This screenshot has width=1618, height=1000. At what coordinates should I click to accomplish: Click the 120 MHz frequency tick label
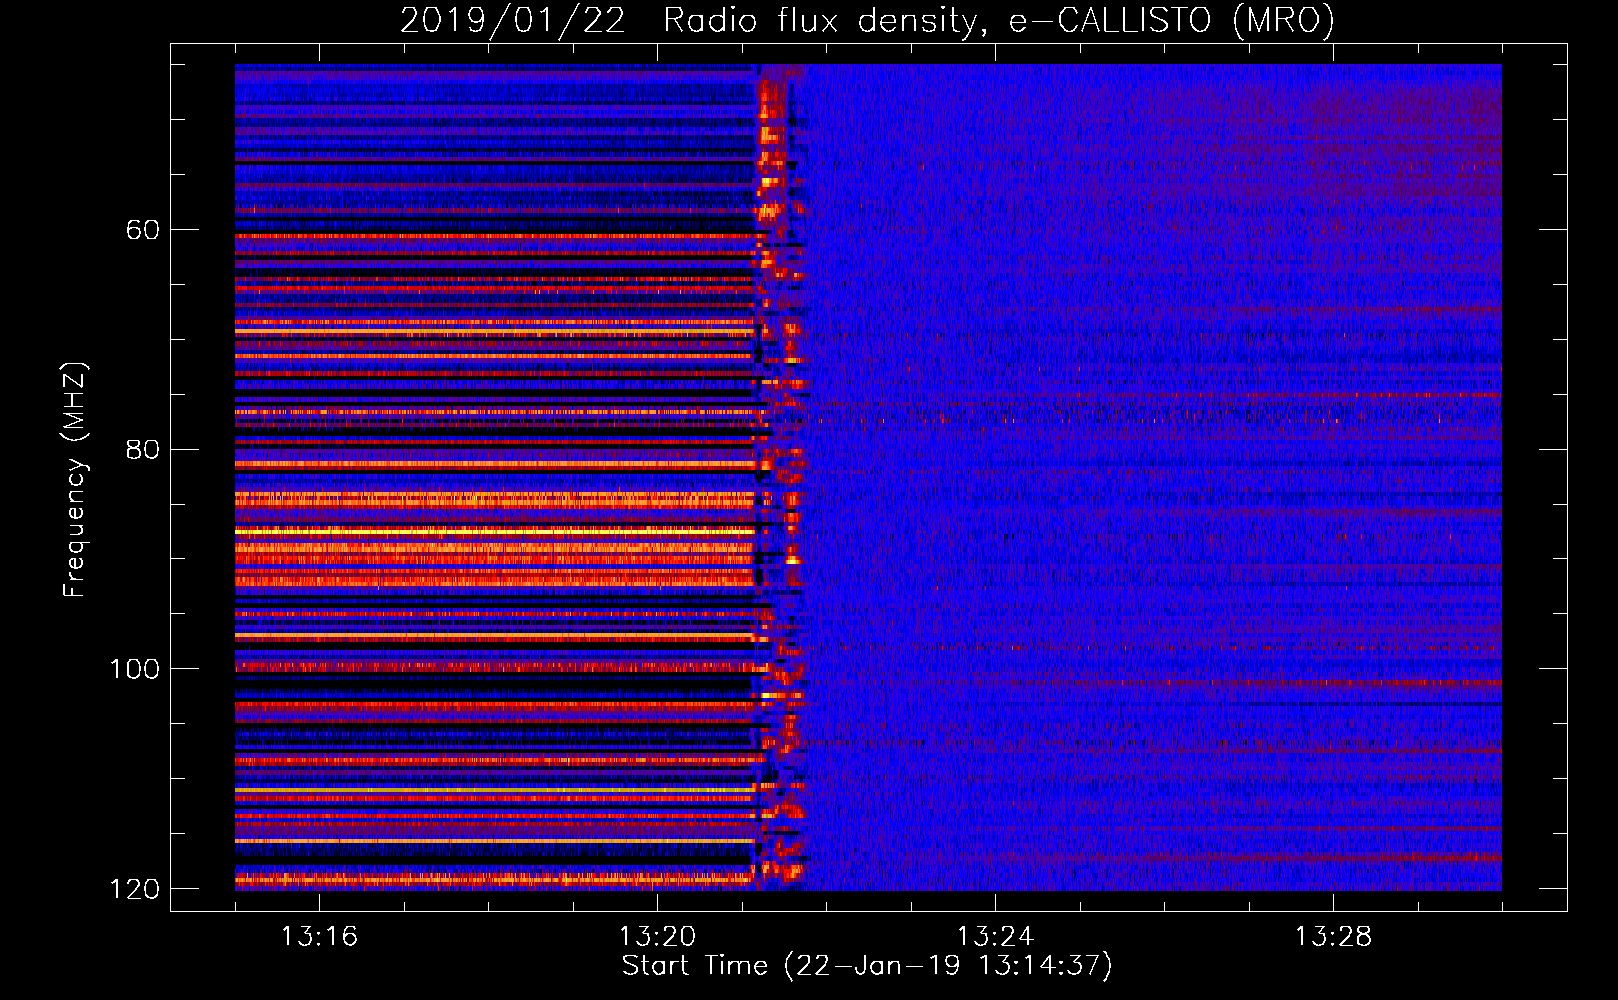coord(134,888)
